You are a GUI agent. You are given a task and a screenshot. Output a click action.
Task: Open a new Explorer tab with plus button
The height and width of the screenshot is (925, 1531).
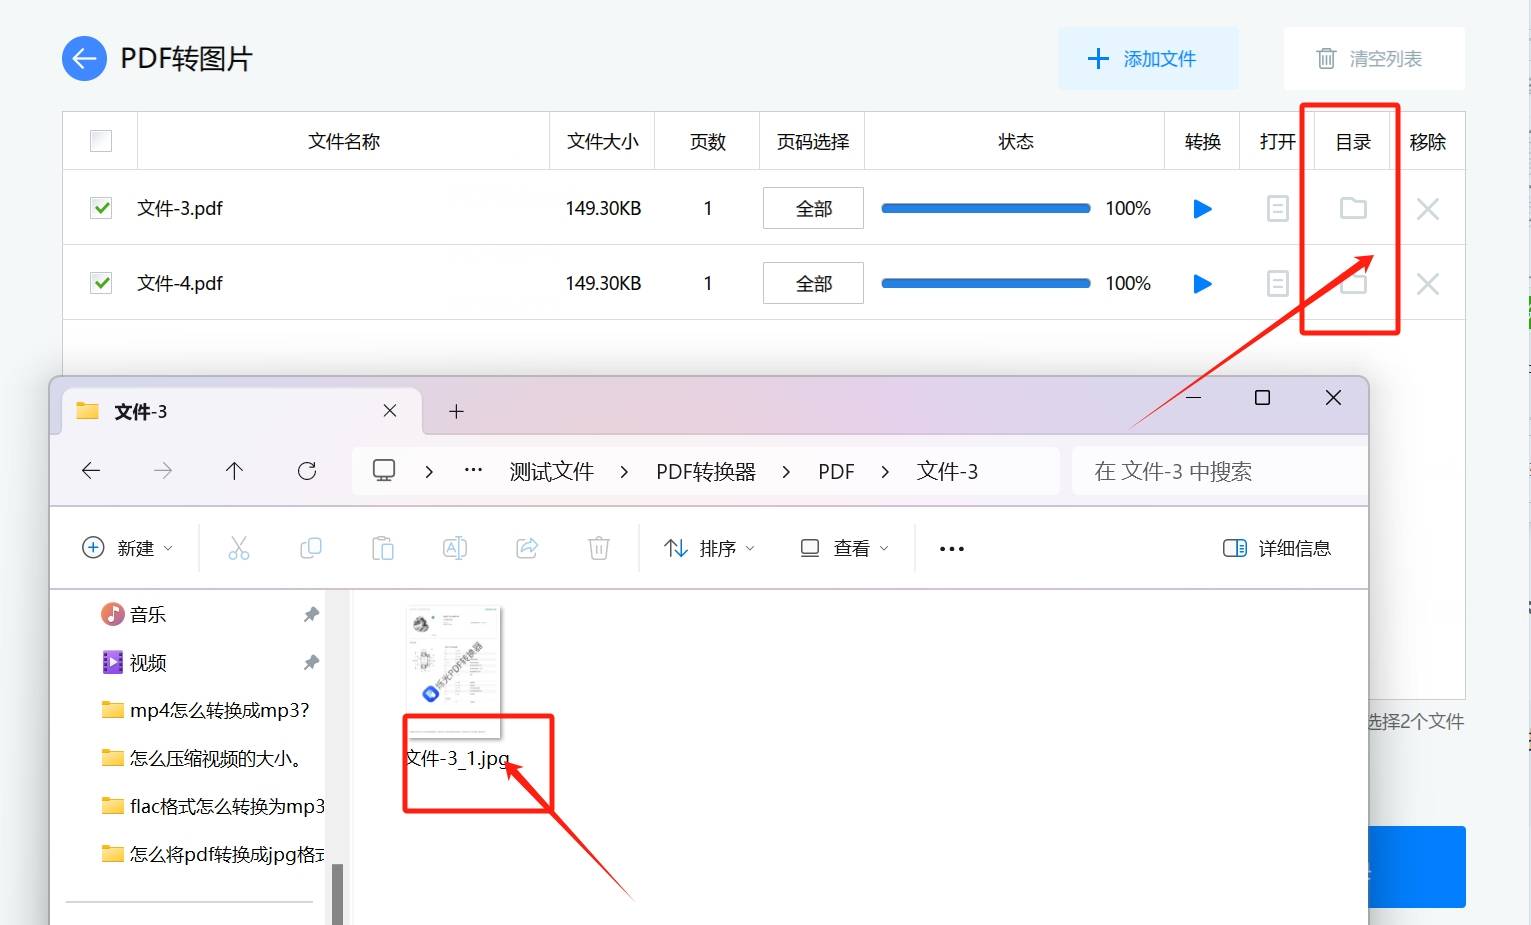click(456, 410)
